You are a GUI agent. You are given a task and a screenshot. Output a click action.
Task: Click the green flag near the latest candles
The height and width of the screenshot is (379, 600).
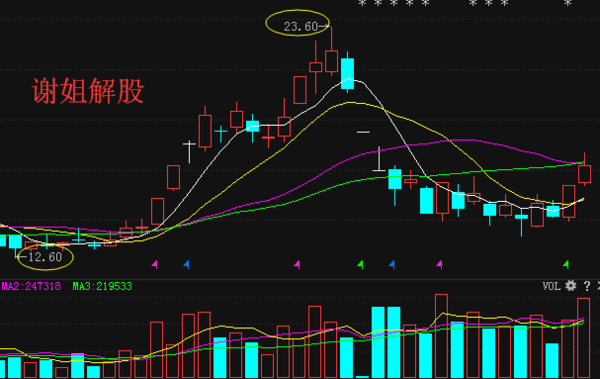click(x=566, y=264)
